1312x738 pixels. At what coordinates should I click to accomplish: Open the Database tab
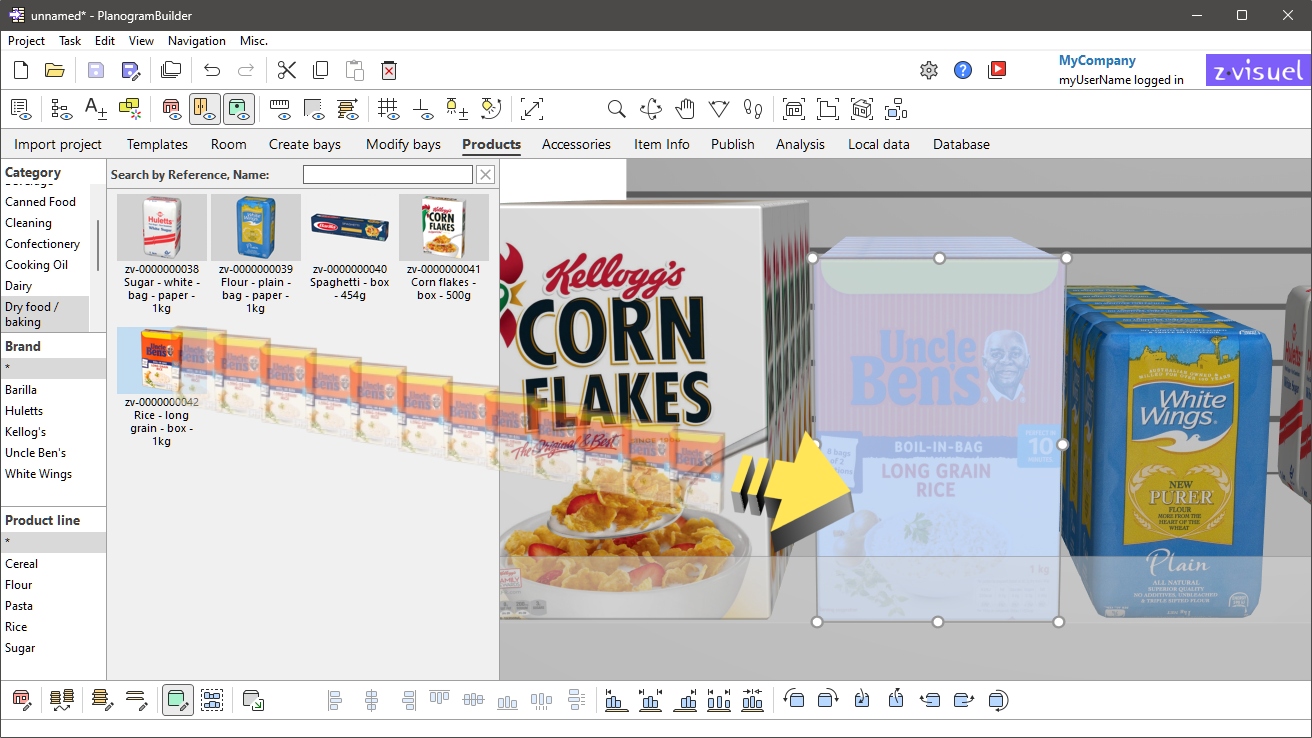click(x=961, y=144)
